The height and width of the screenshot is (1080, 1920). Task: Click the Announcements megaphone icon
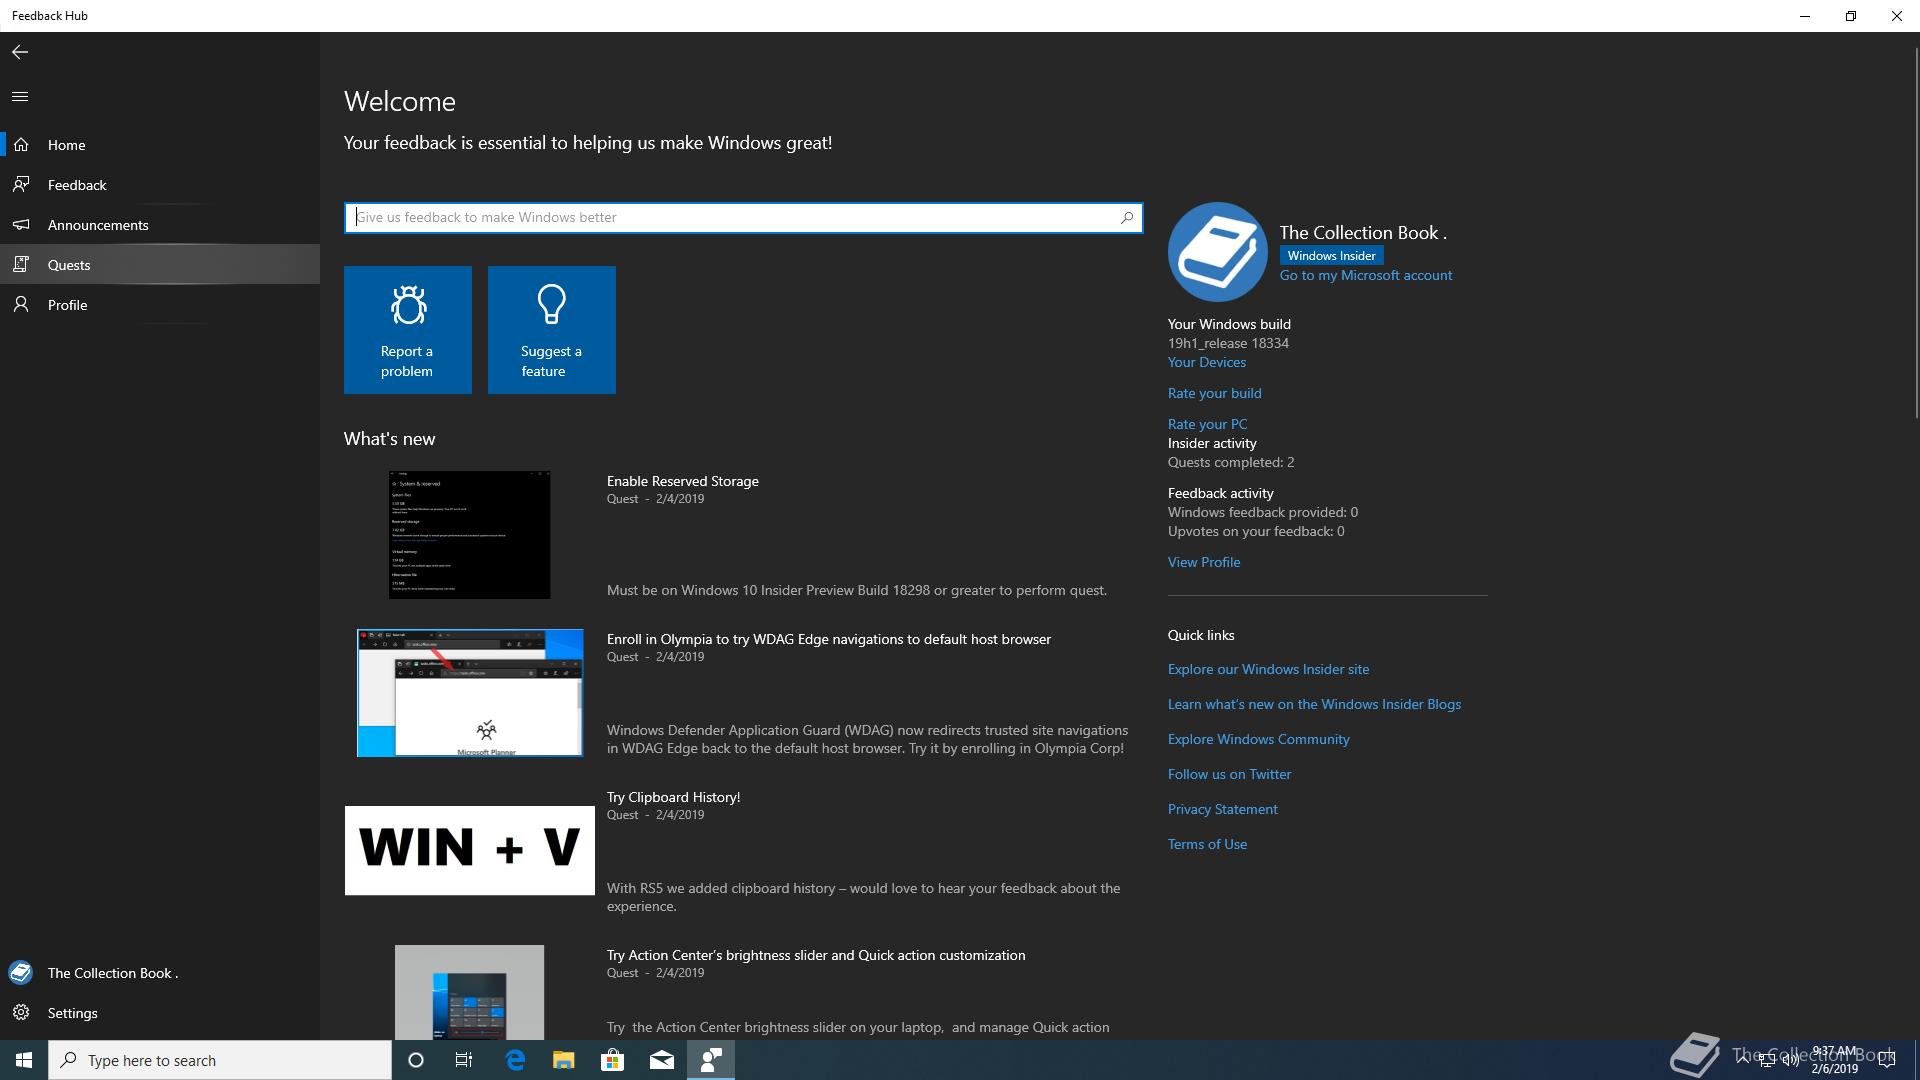pos(21,225)
